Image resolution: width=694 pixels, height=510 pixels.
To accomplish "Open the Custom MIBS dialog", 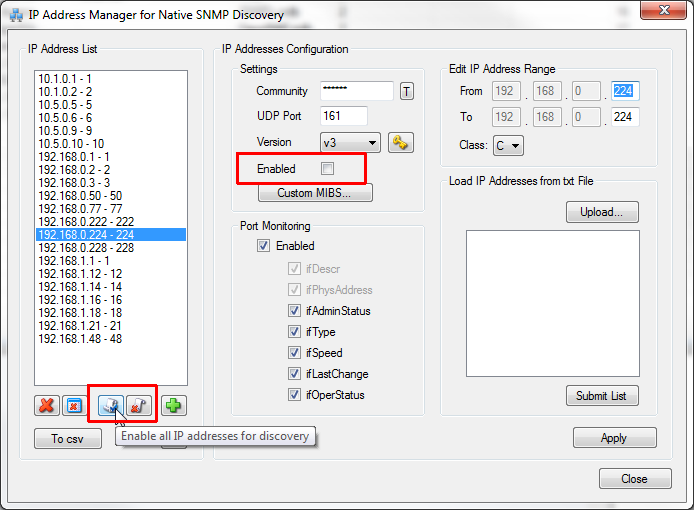I will point(315,192).
